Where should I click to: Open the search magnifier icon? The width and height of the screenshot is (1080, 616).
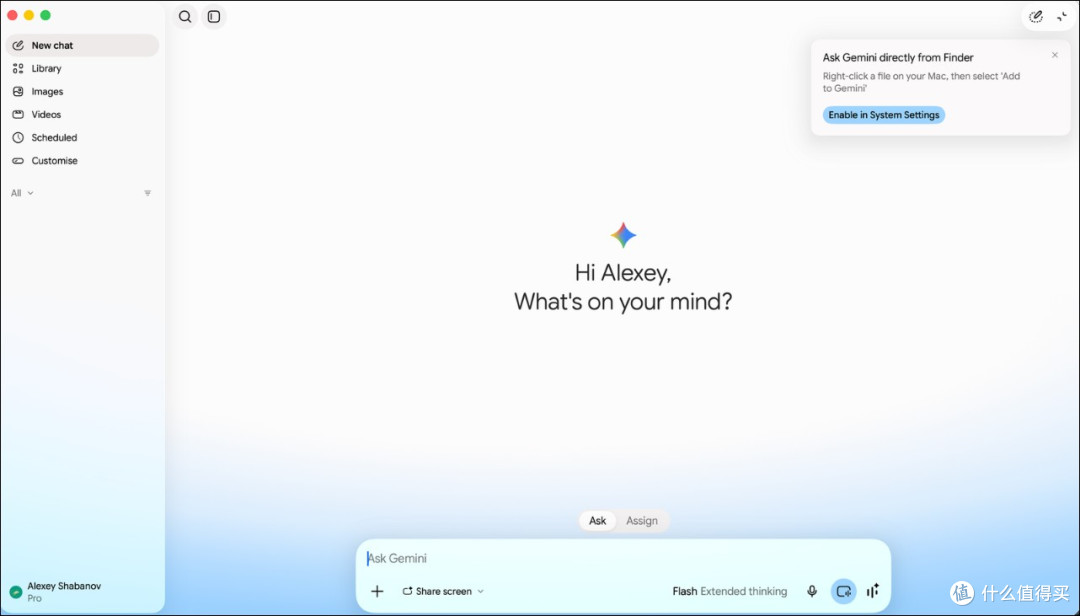tap(185, 17)
